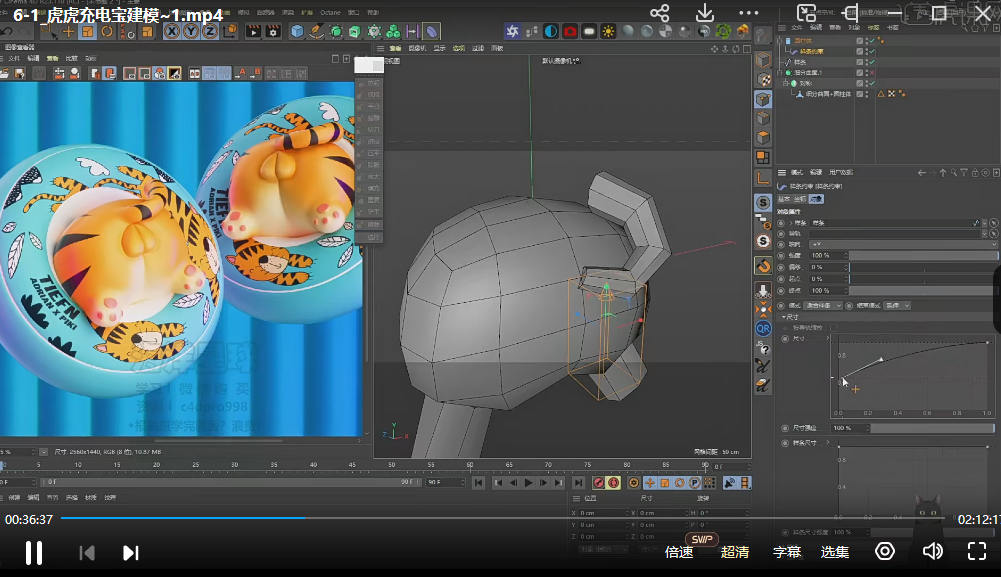Click the share icon in the top bar
Screen dimensions: 1001x577
click(659, 13)
